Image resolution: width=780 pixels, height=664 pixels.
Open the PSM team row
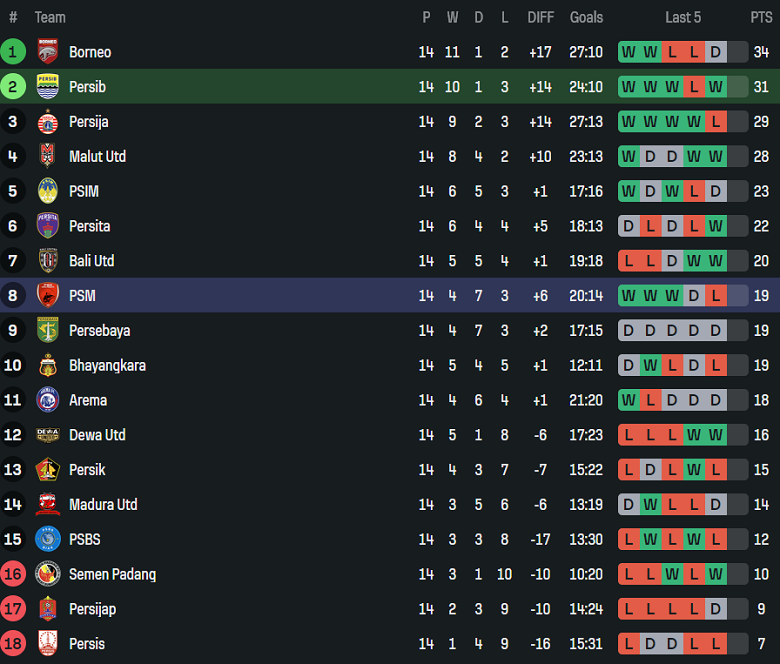coord(83,296)
